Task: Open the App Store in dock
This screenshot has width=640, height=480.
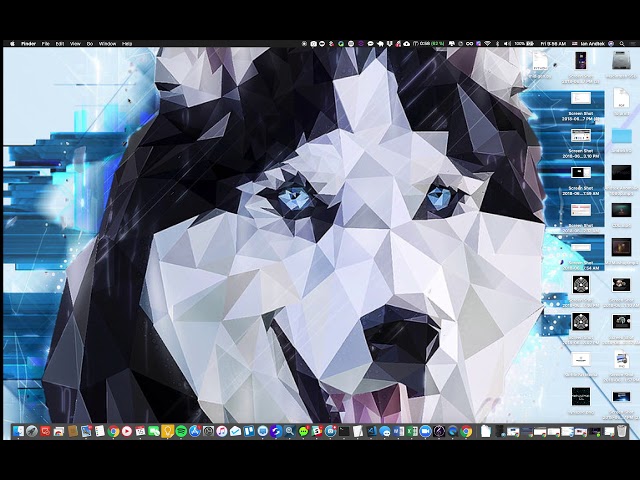Action: click(195, 431)
